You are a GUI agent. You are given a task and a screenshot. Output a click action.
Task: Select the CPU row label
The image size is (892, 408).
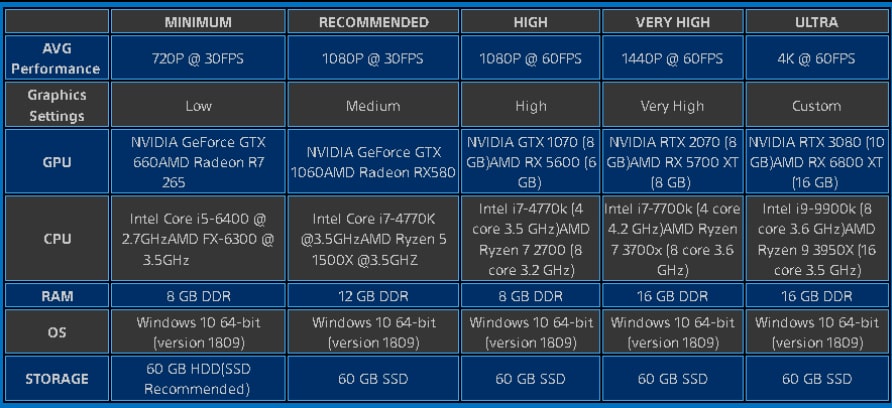coord(56,238)
